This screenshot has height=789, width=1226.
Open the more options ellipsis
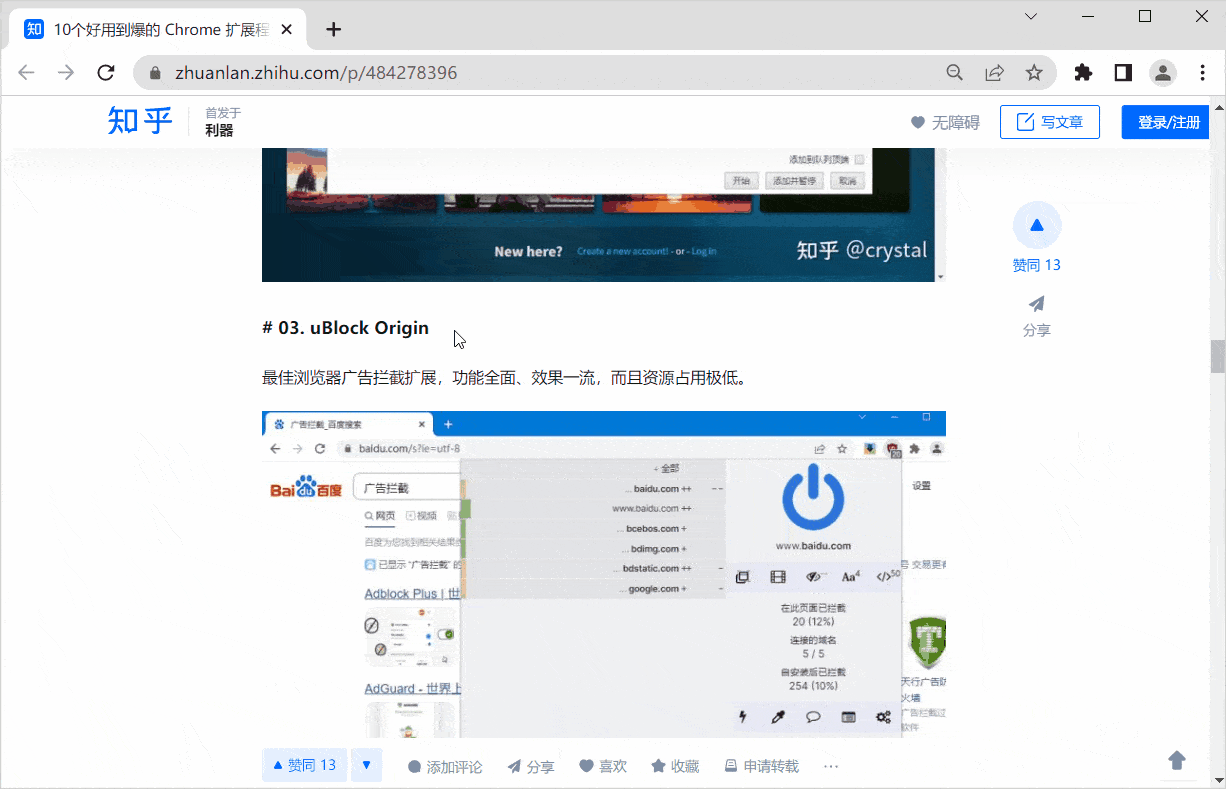831,767
